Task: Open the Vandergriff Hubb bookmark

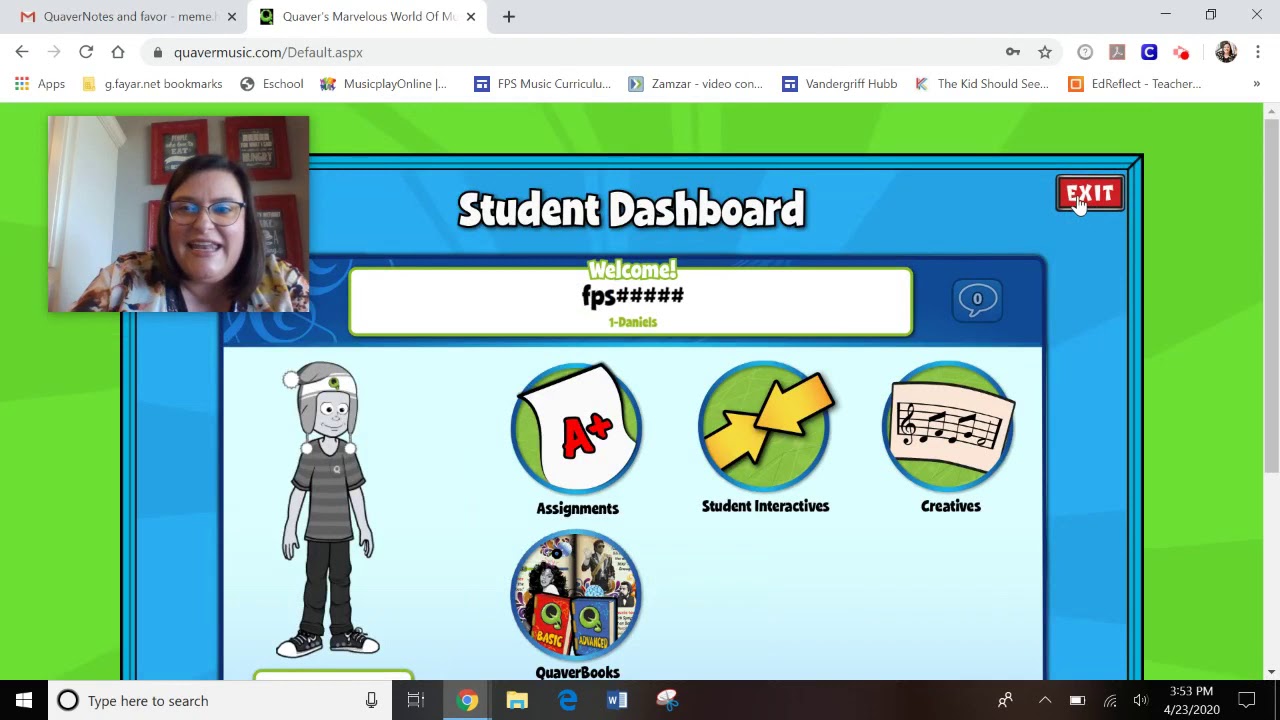Action: coord(839,84)
